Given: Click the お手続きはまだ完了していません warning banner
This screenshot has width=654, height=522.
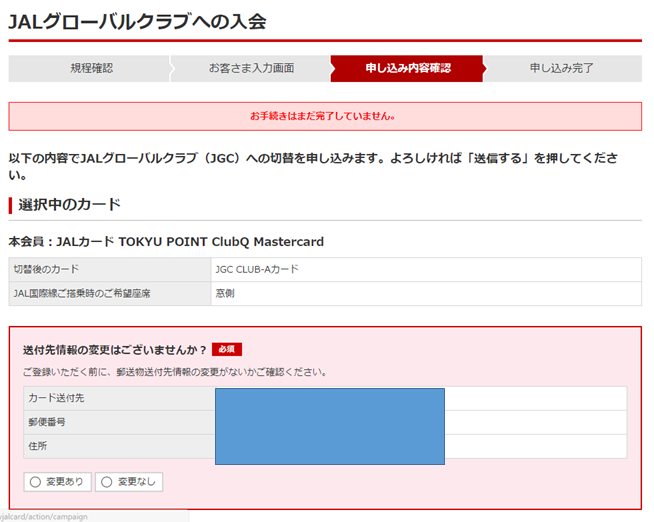Looking at the screenshot, I should pos(325,116).
